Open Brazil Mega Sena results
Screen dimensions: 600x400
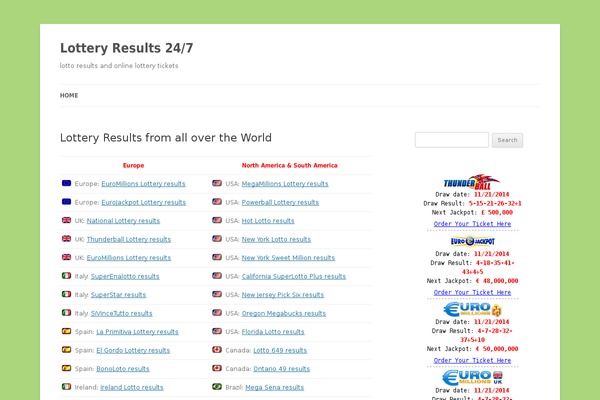click(x=274, y=387)
